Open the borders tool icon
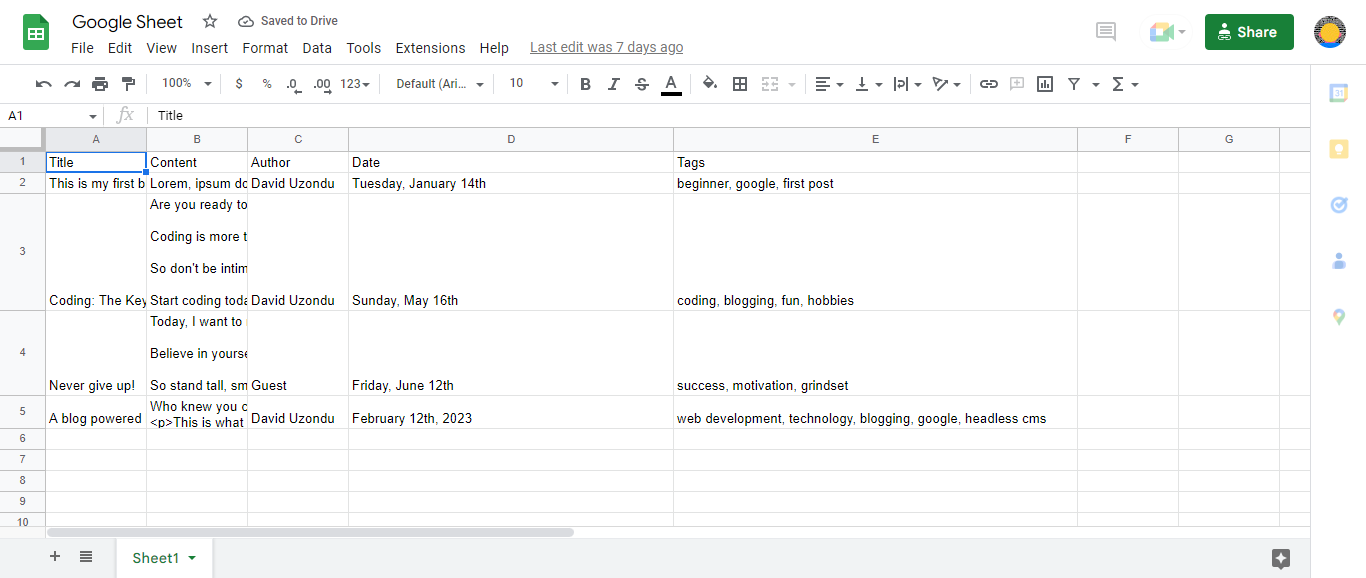Viewport: 1366px width, 578px height. tap(740, 84)
